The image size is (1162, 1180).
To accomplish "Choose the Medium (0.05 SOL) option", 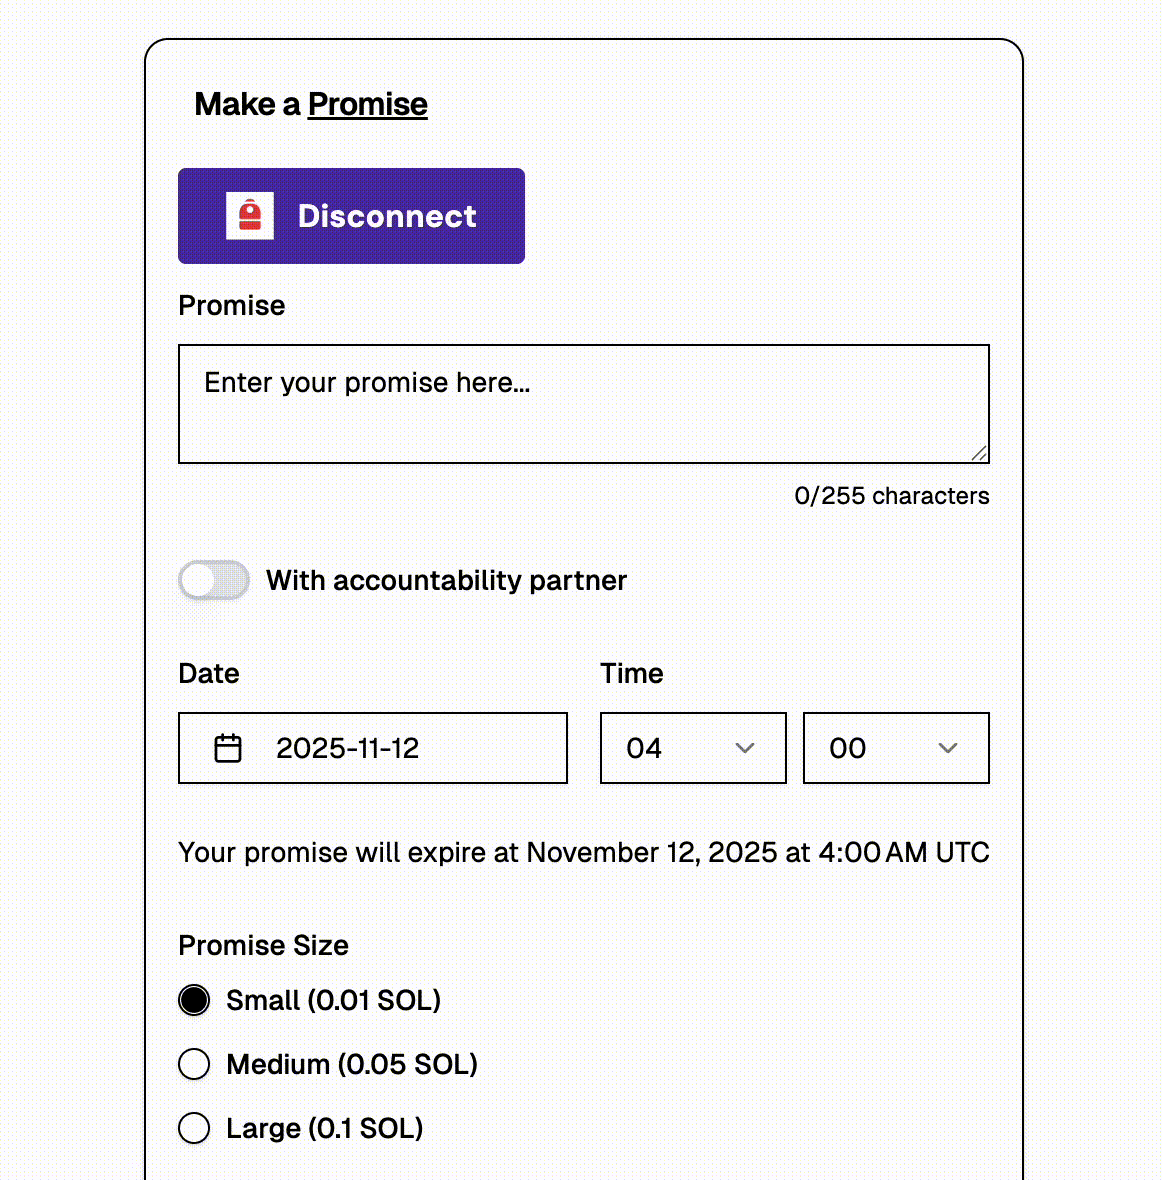I will (x=194, y=1064).
